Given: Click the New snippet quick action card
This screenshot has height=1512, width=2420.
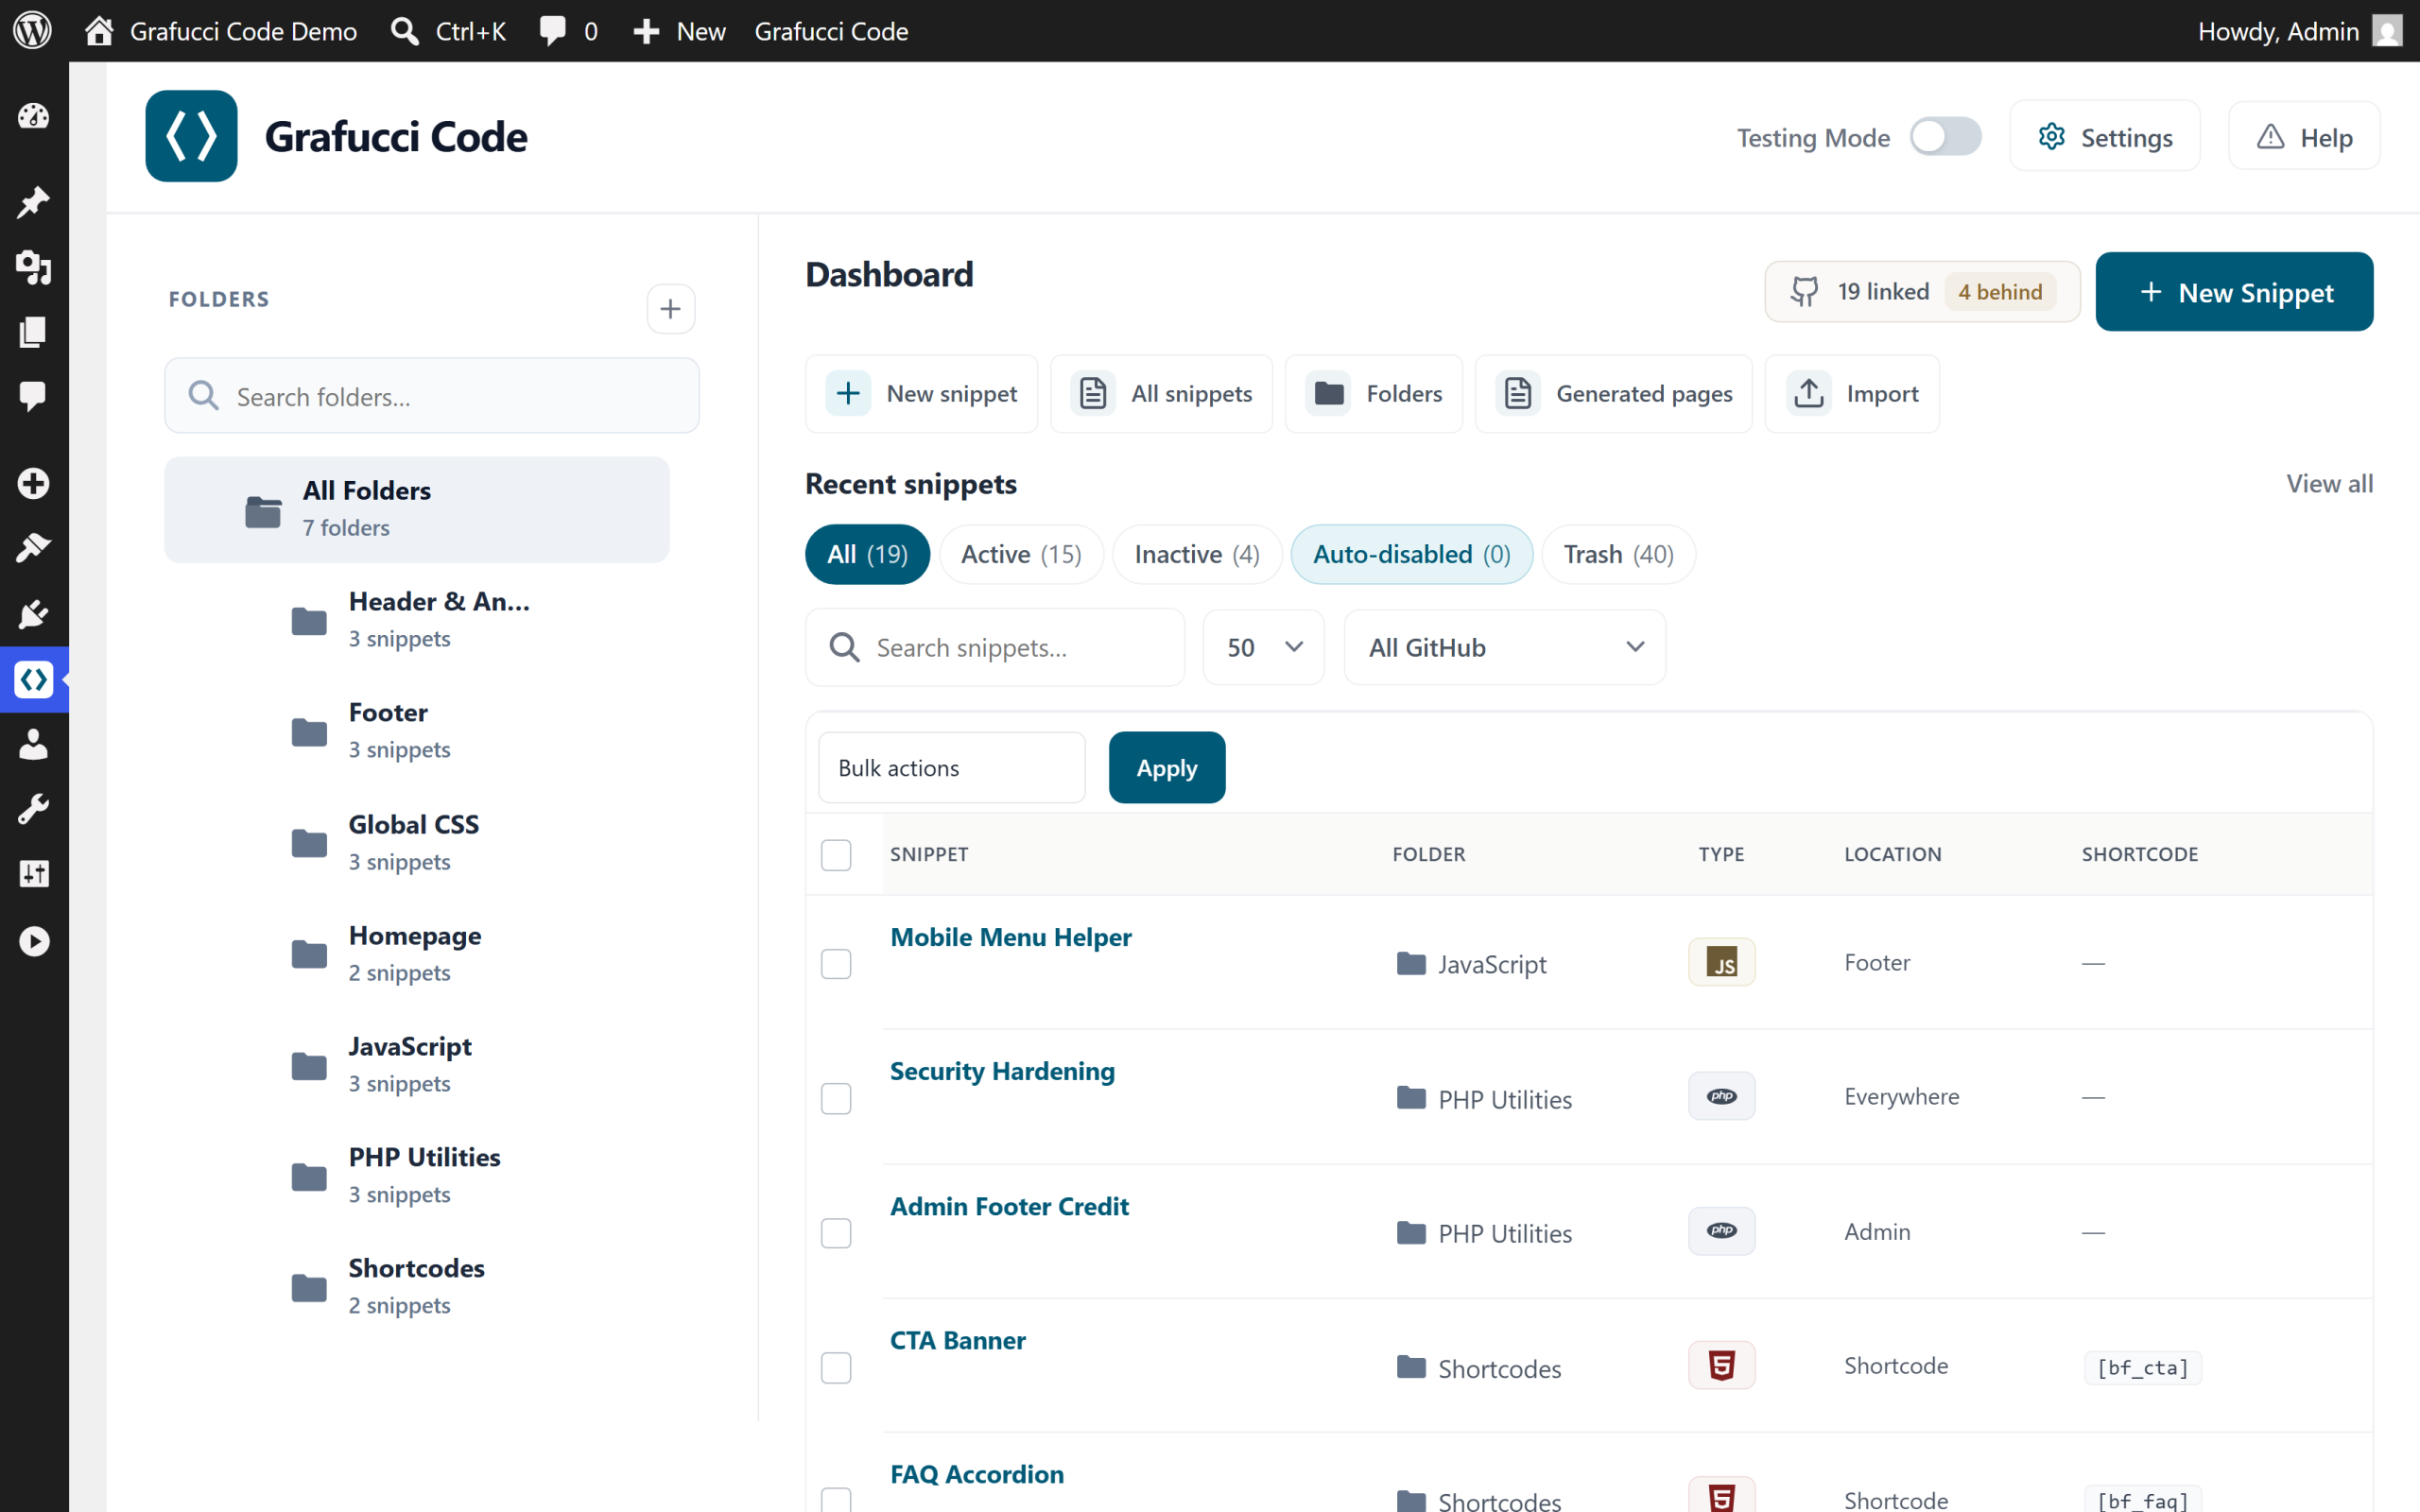Looking at the screenshot, I should [x=921, y=393].
